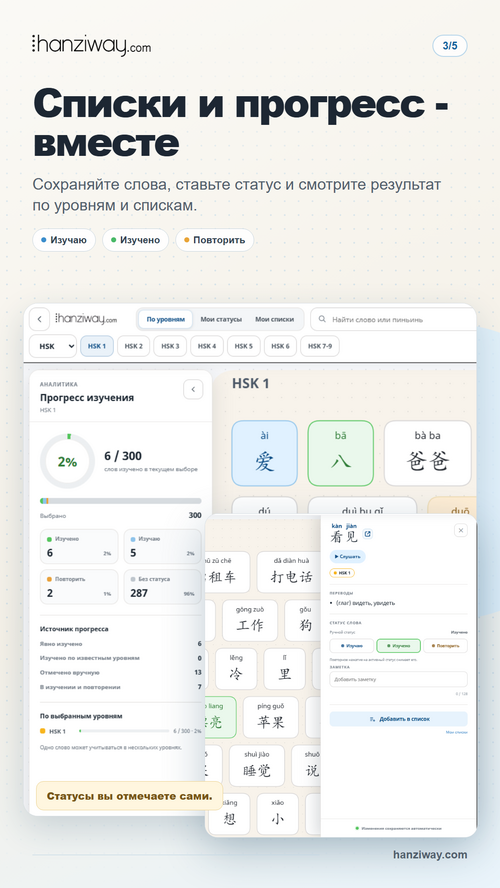500x888 pixels.
Task: Click the hanziway.com footer link
Action: click(x=430, y=855)
